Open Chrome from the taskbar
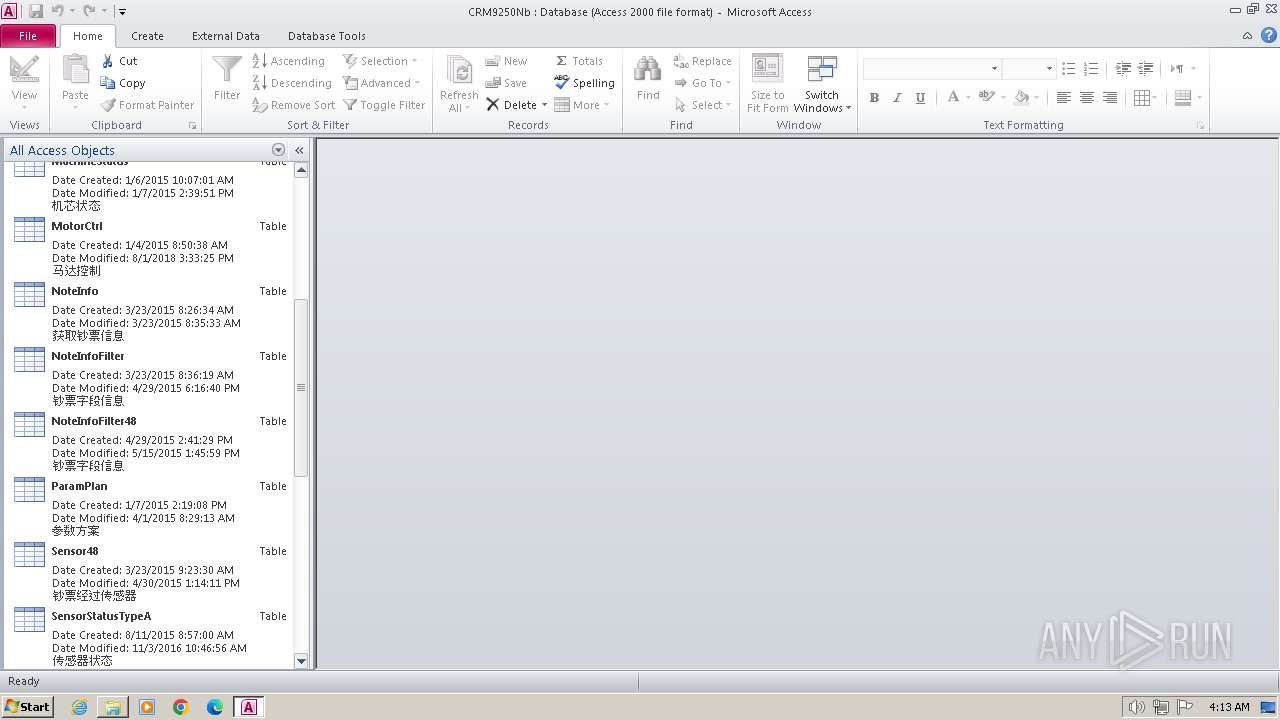This screenshot has height=720, width=1280. [181, 707]
